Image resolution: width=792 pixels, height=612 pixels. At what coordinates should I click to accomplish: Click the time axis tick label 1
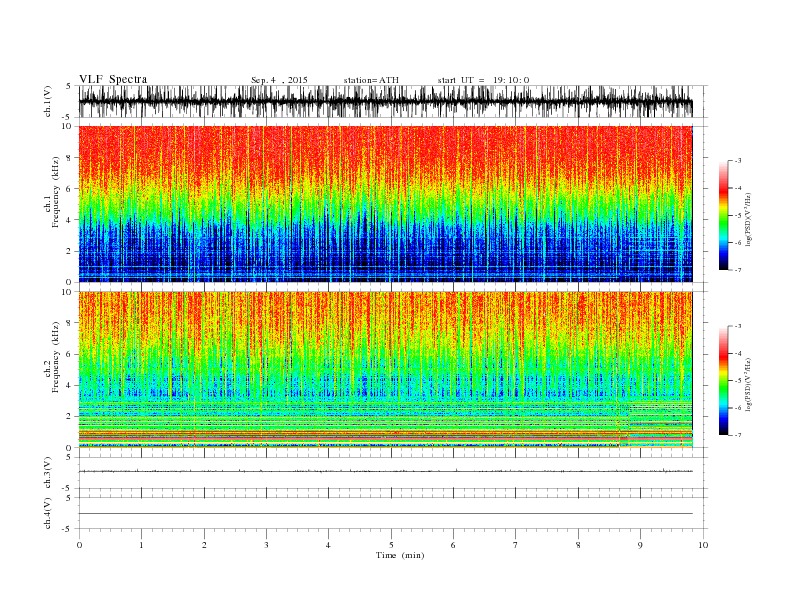coord(142,545)
